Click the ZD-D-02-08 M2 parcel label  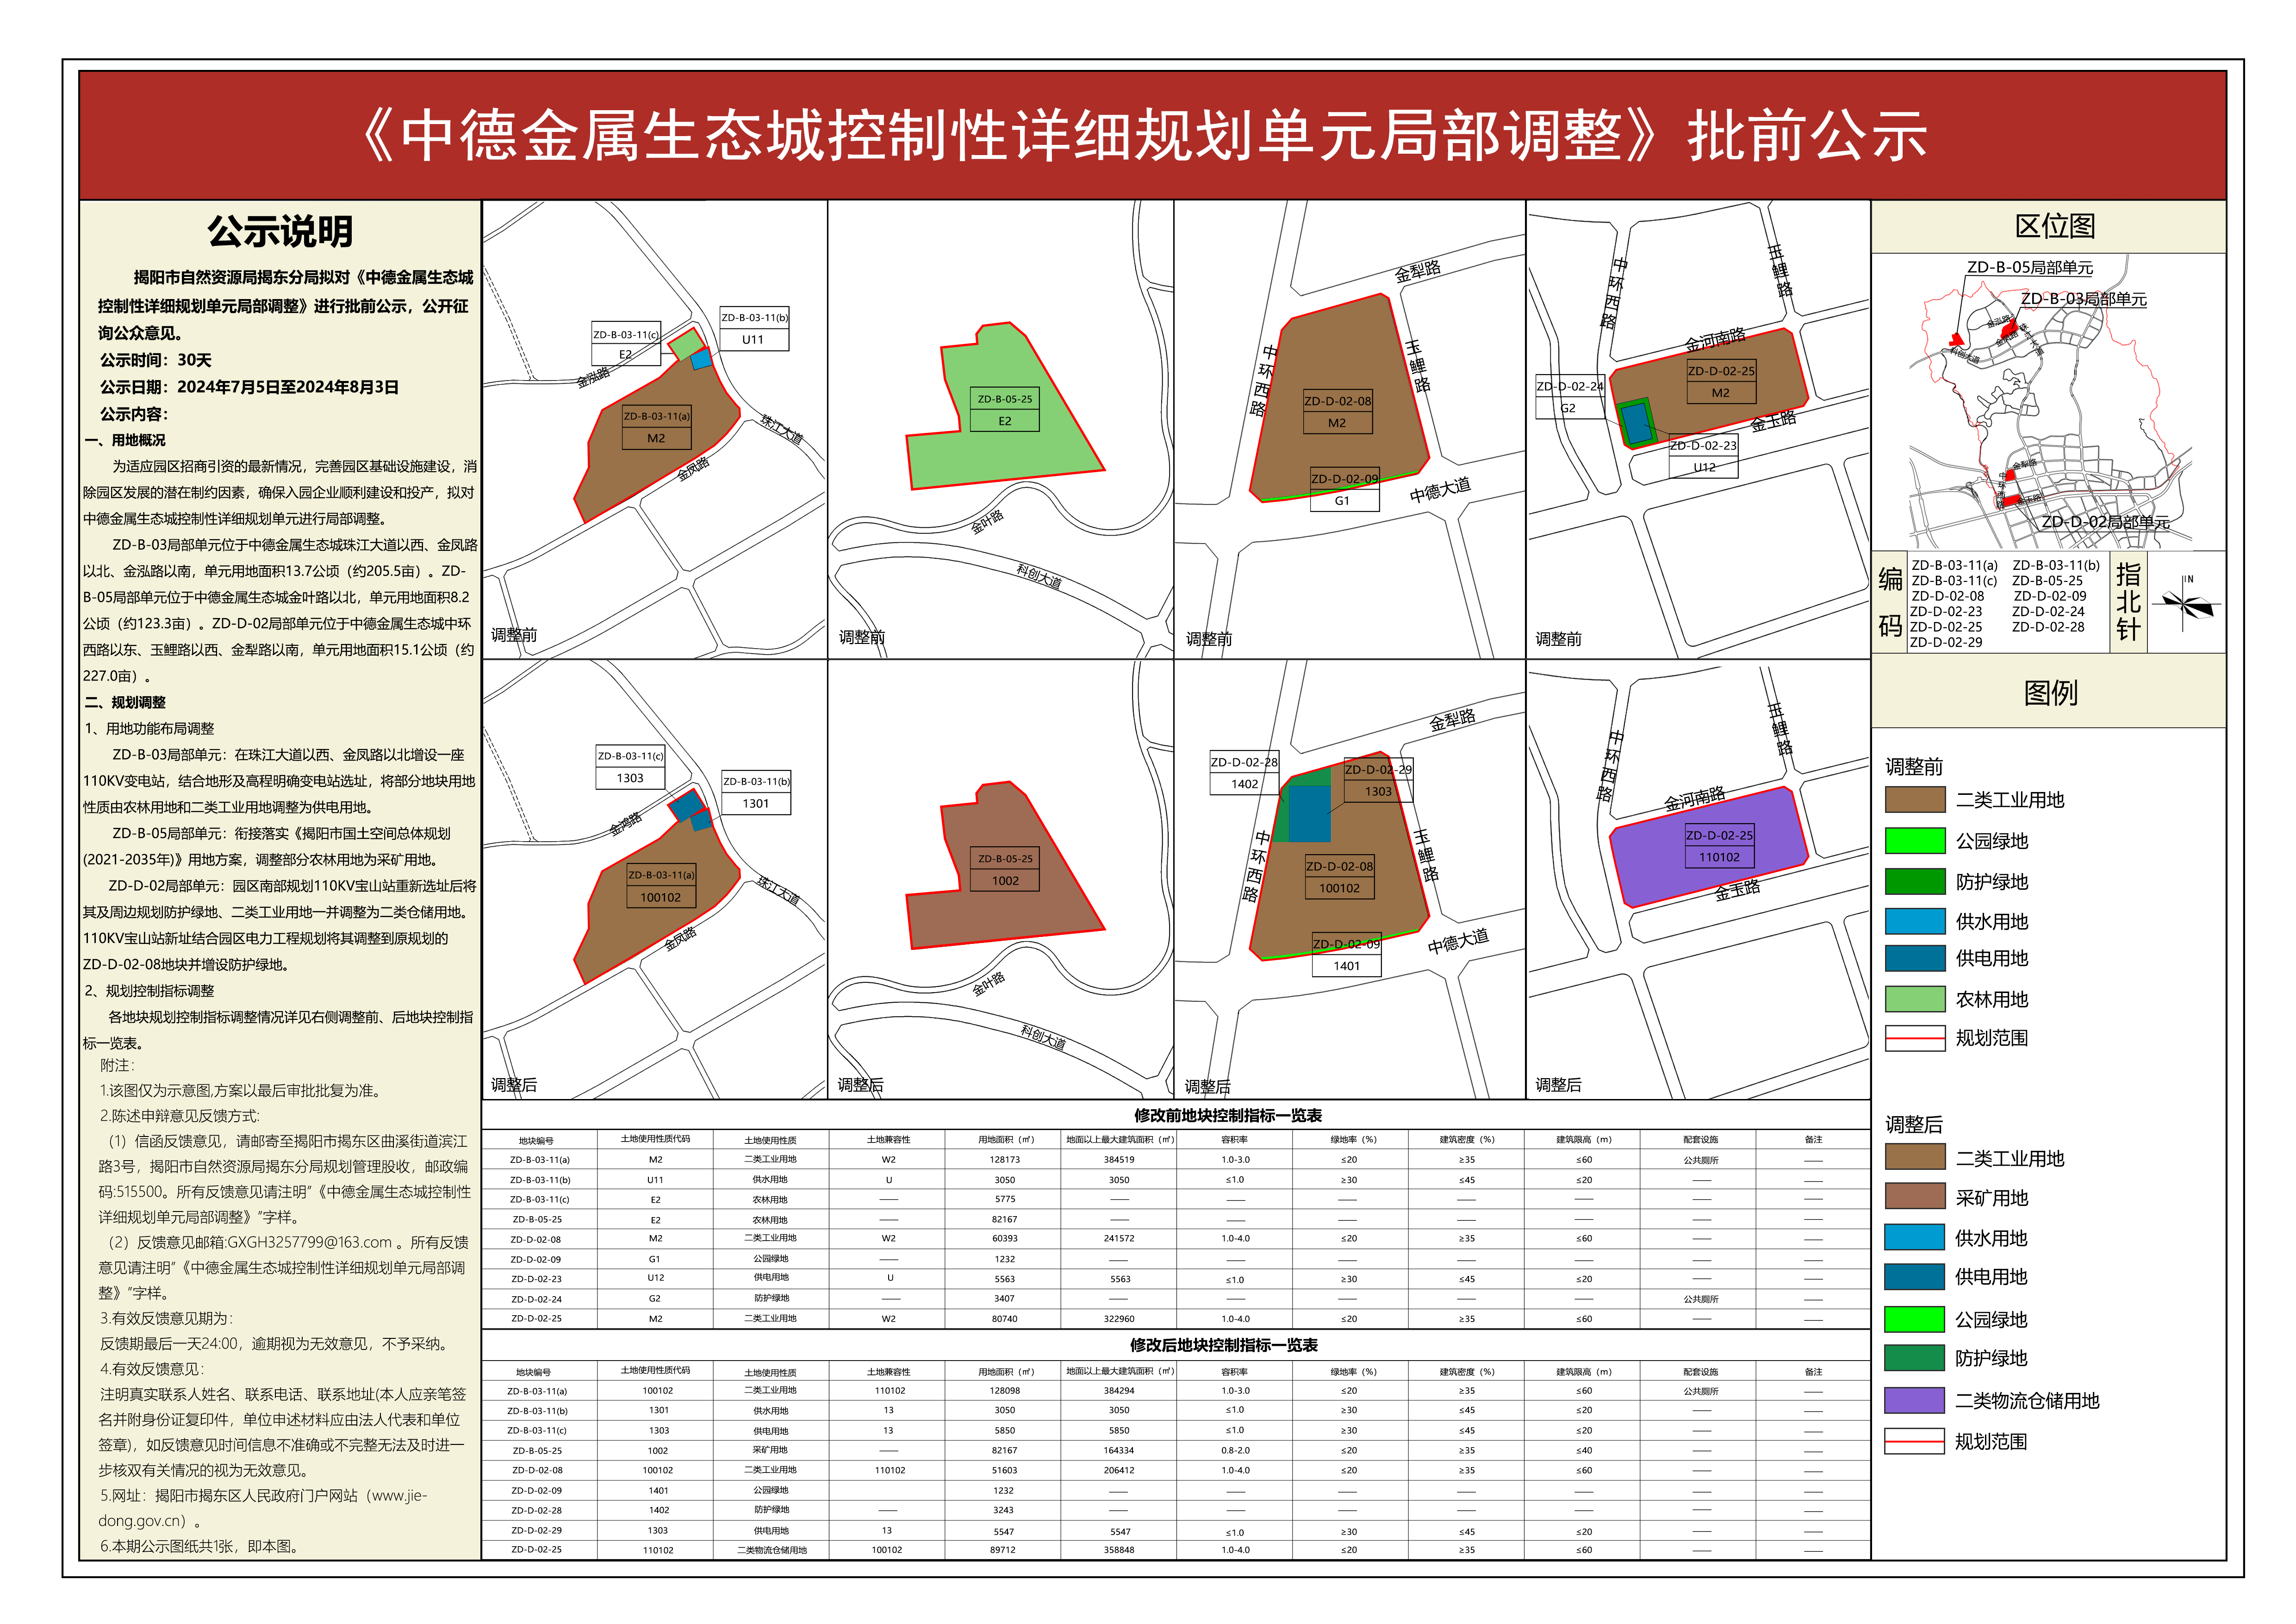point(1337,412)
